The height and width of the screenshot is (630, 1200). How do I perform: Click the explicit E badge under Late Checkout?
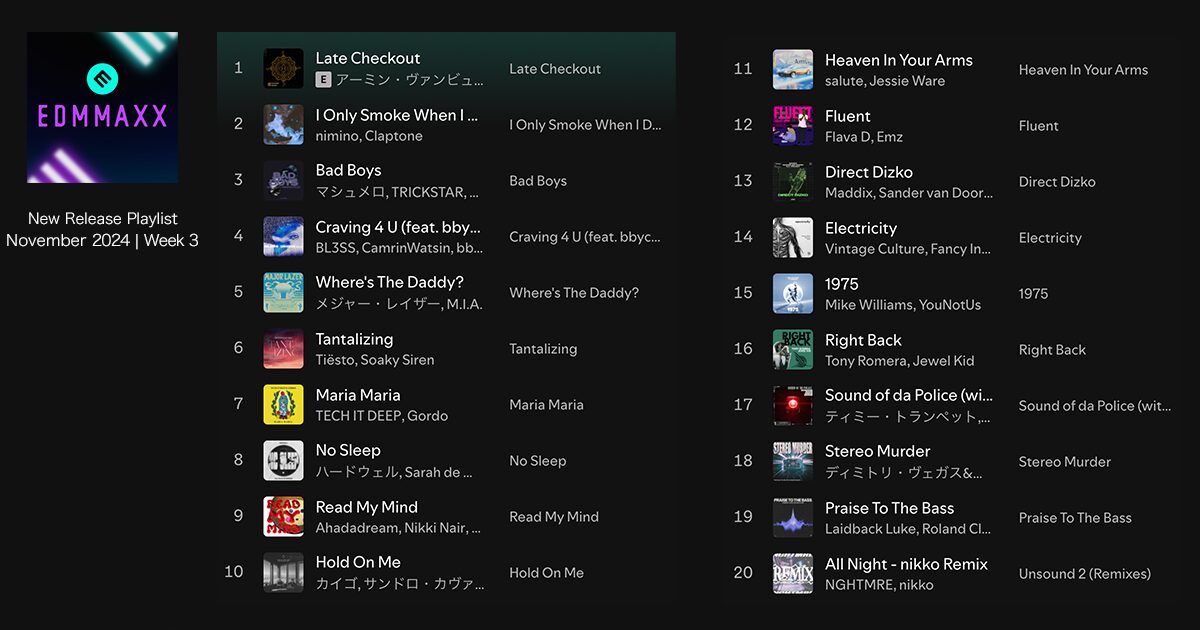coord(323,79)
